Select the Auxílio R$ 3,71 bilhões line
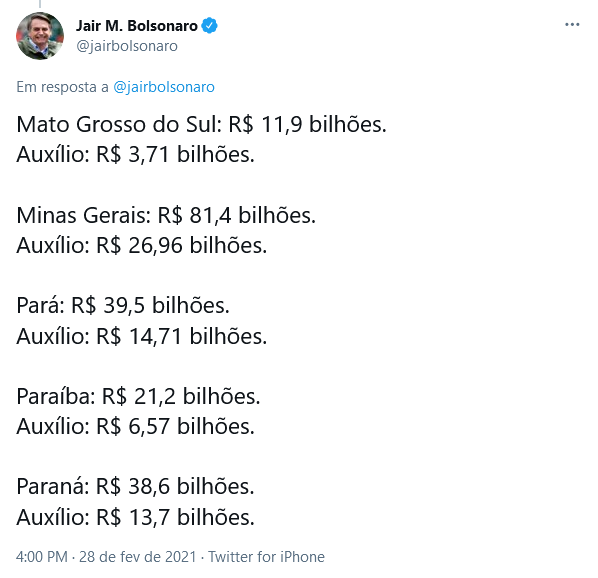598x578 pixels. pos(135,154)
